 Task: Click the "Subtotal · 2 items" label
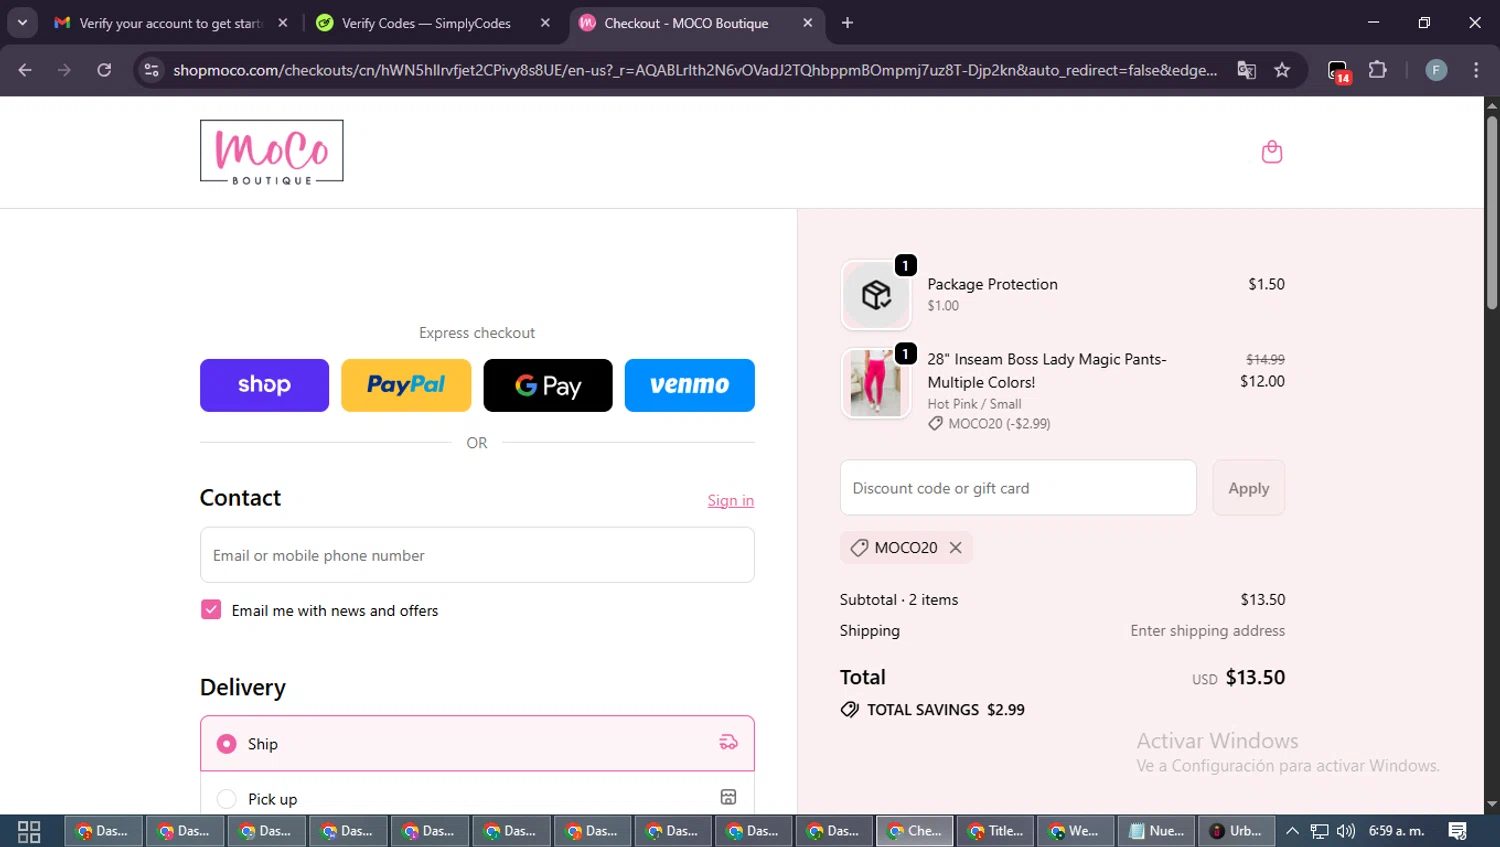pyautogui.click(x=899, y=600)
